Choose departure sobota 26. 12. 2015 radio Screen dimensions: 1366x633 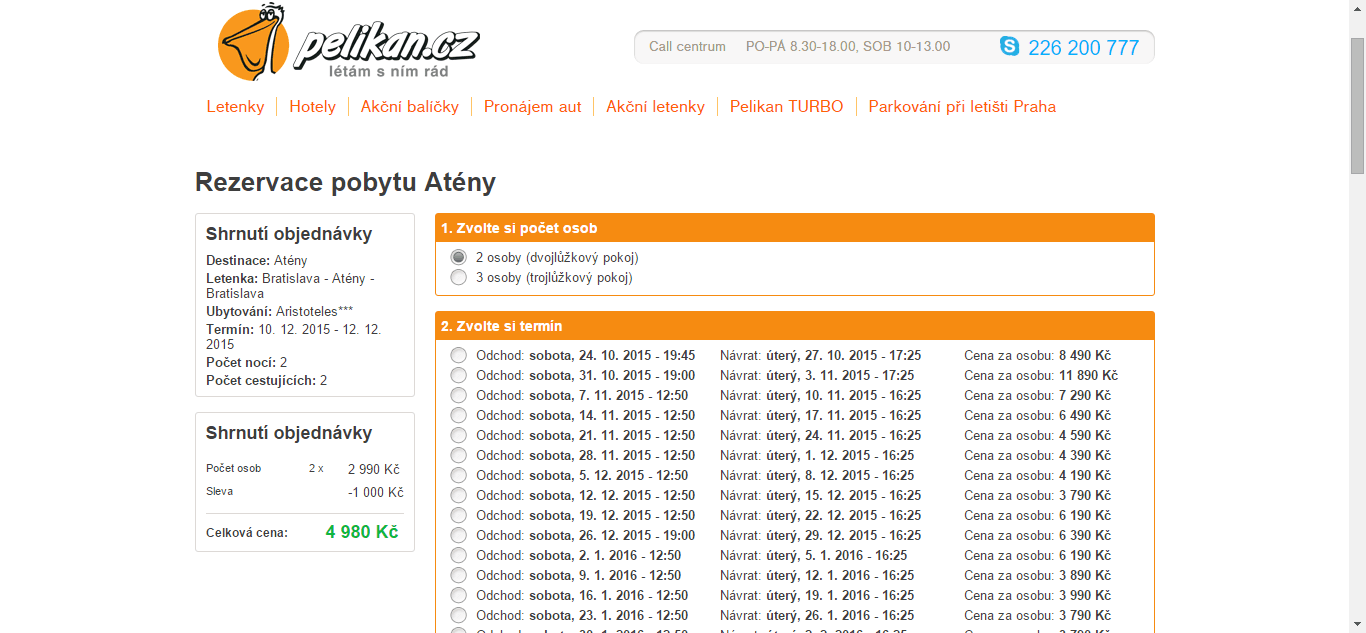tap(459, 535)
